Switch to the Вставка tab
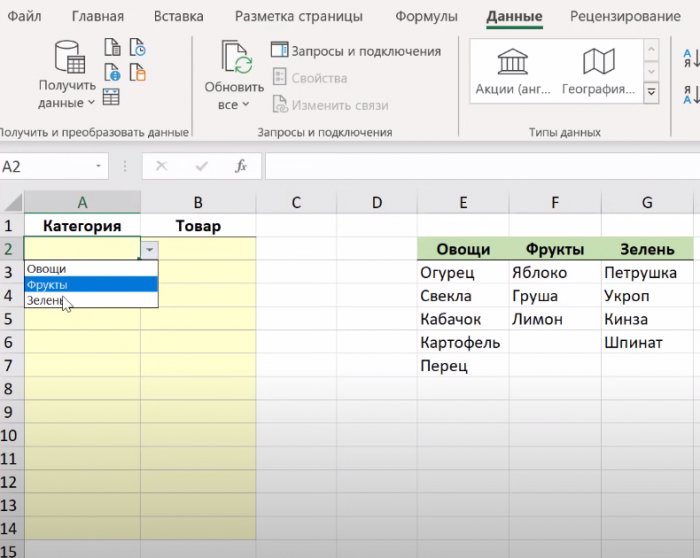 click(179, 17)
